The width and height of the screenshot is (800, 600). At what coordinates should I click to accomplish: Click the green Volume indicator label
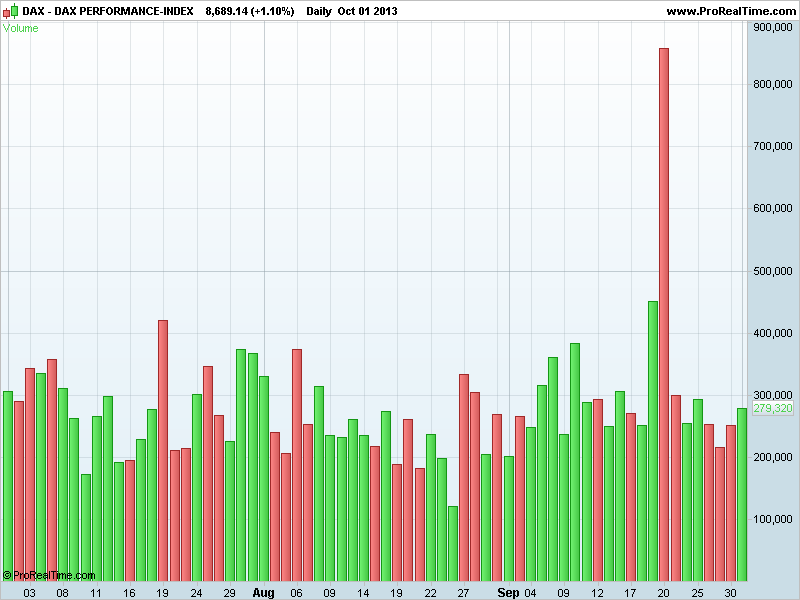pyautogui.click(x=20, y=28)
